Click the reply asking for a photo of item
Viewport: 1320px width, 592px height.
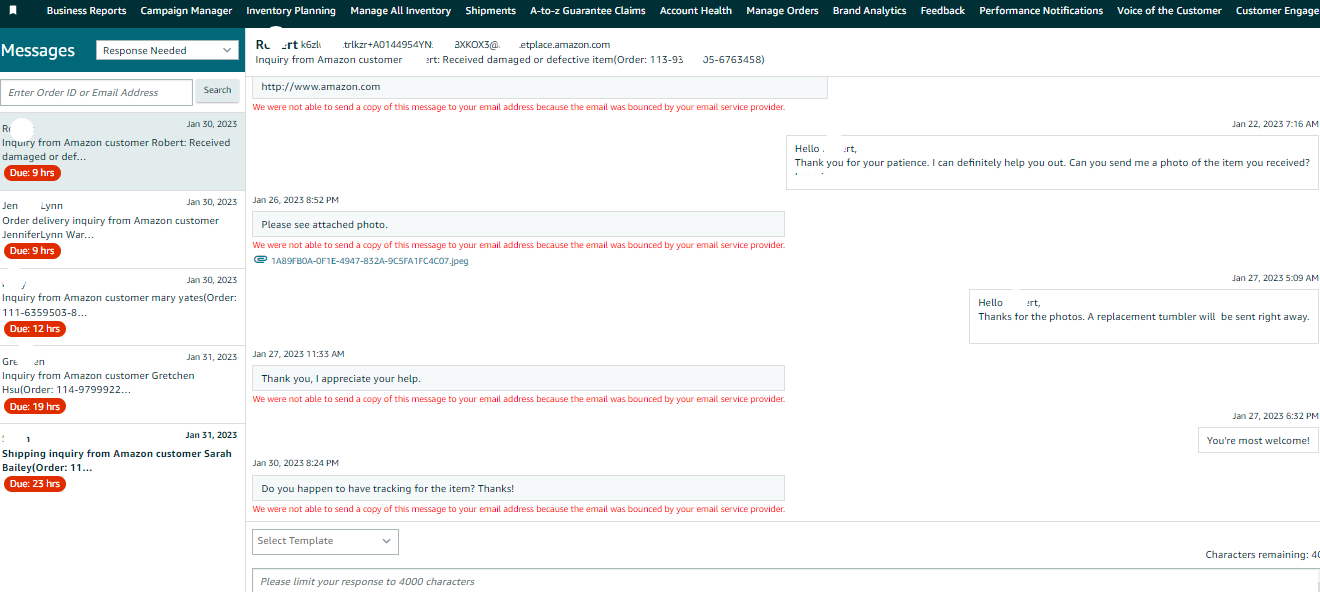point(1052,162)
